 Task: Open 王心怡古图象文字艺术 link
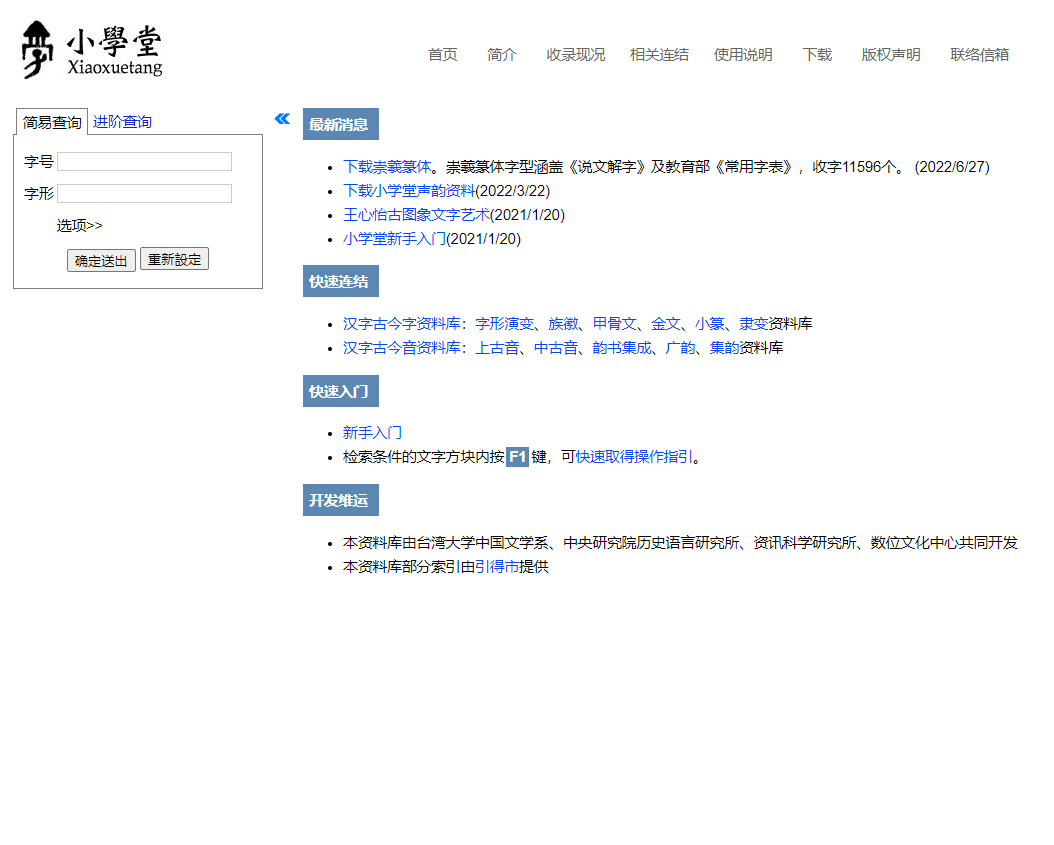tap(416, 215)
